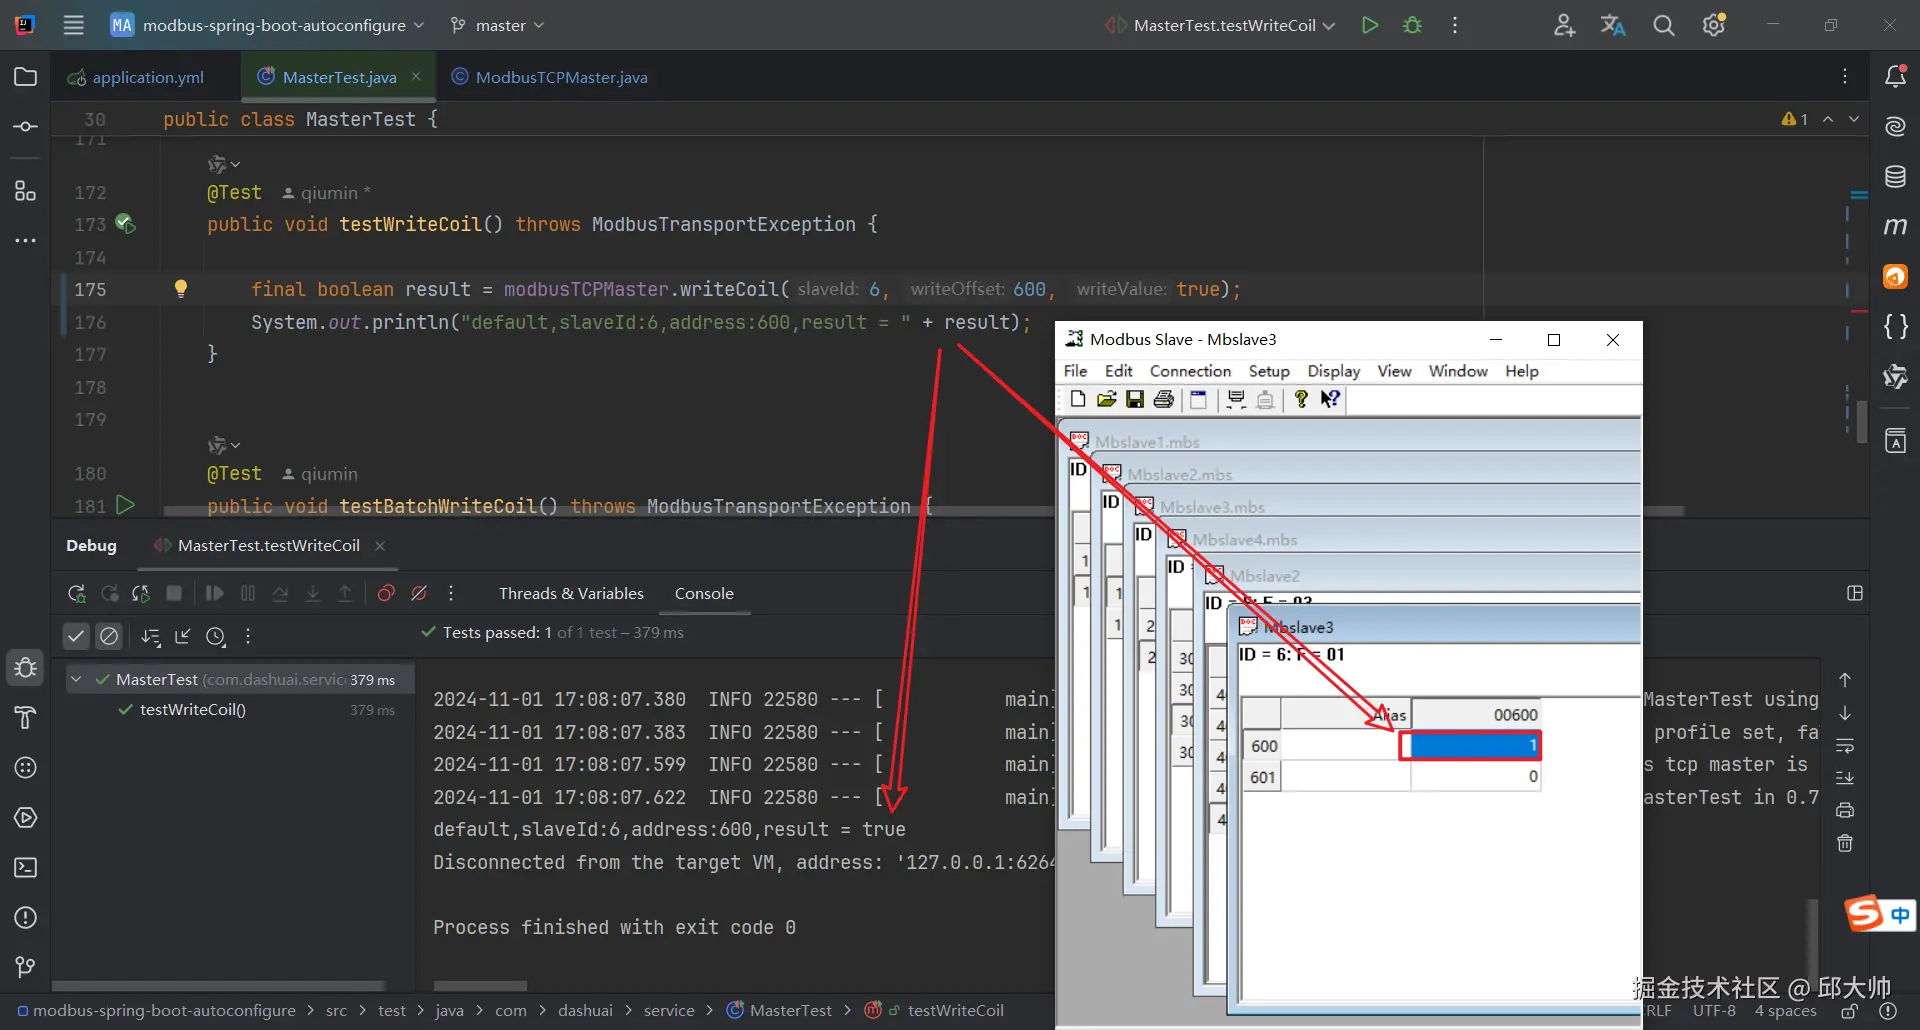Click the Save icon in Modbus Slave toolbar

tap(1135, 400)
